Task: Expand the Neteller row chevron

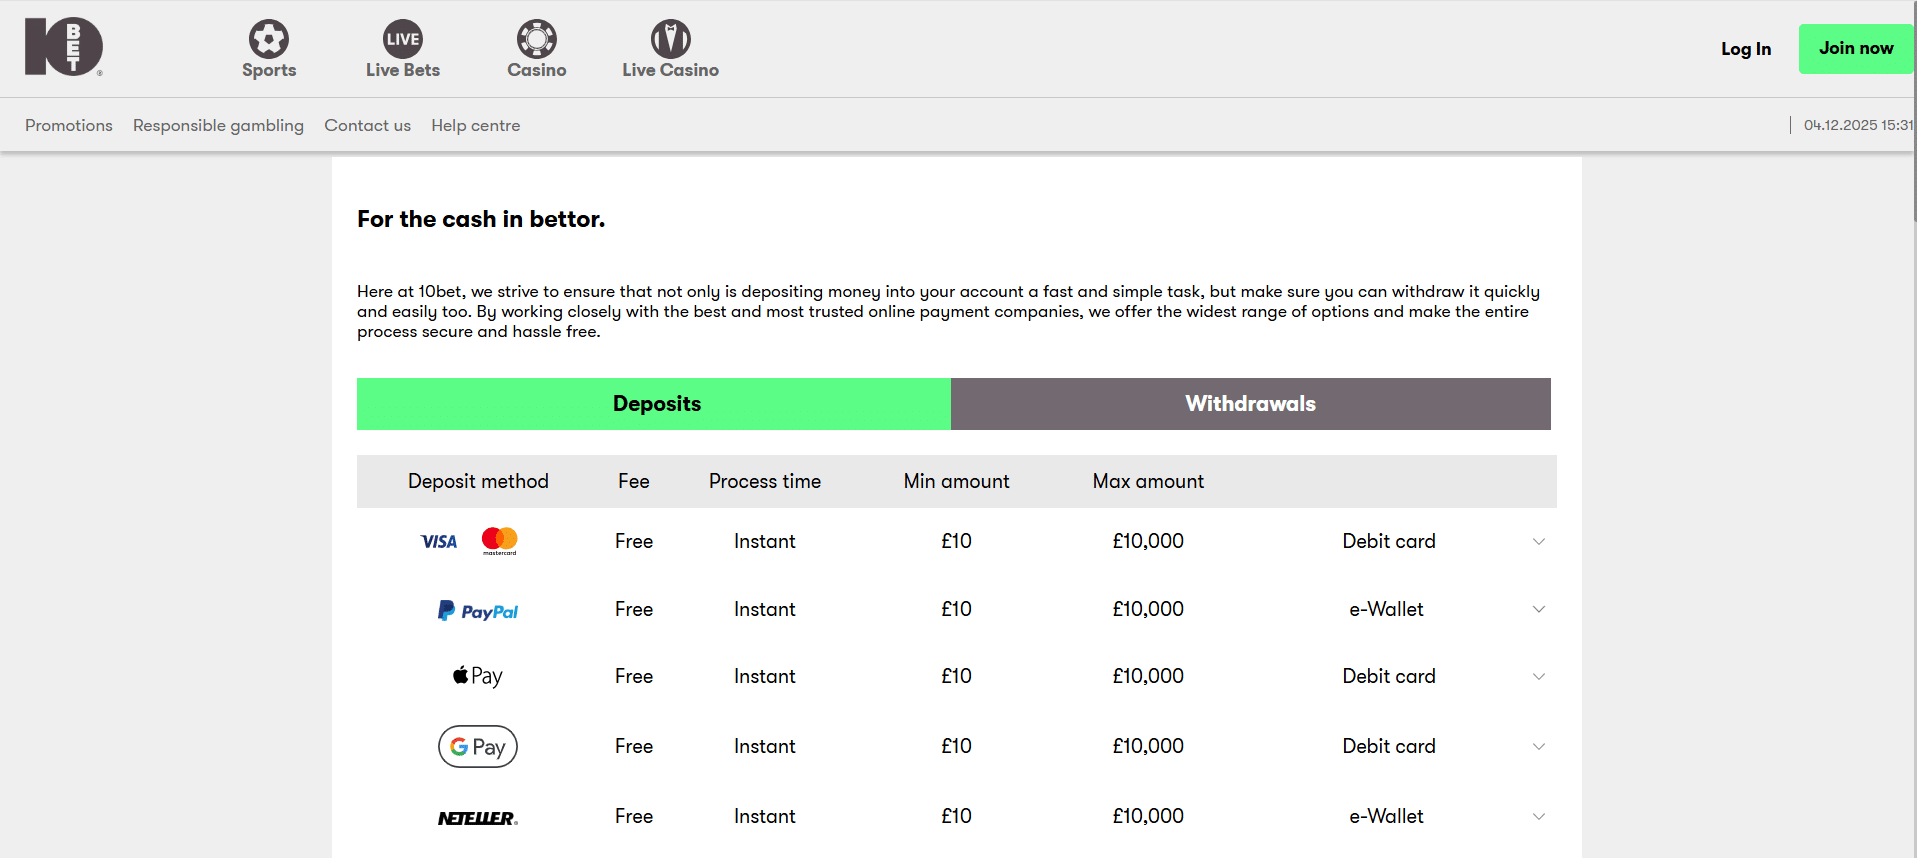Action: pos(1539,817)
